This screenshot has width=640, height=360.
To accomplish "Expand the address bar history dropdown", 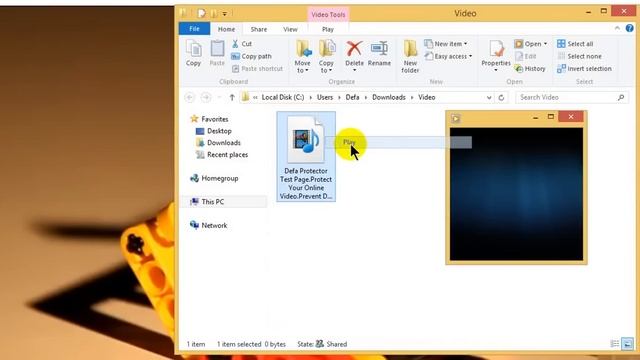I will [489, 98].
